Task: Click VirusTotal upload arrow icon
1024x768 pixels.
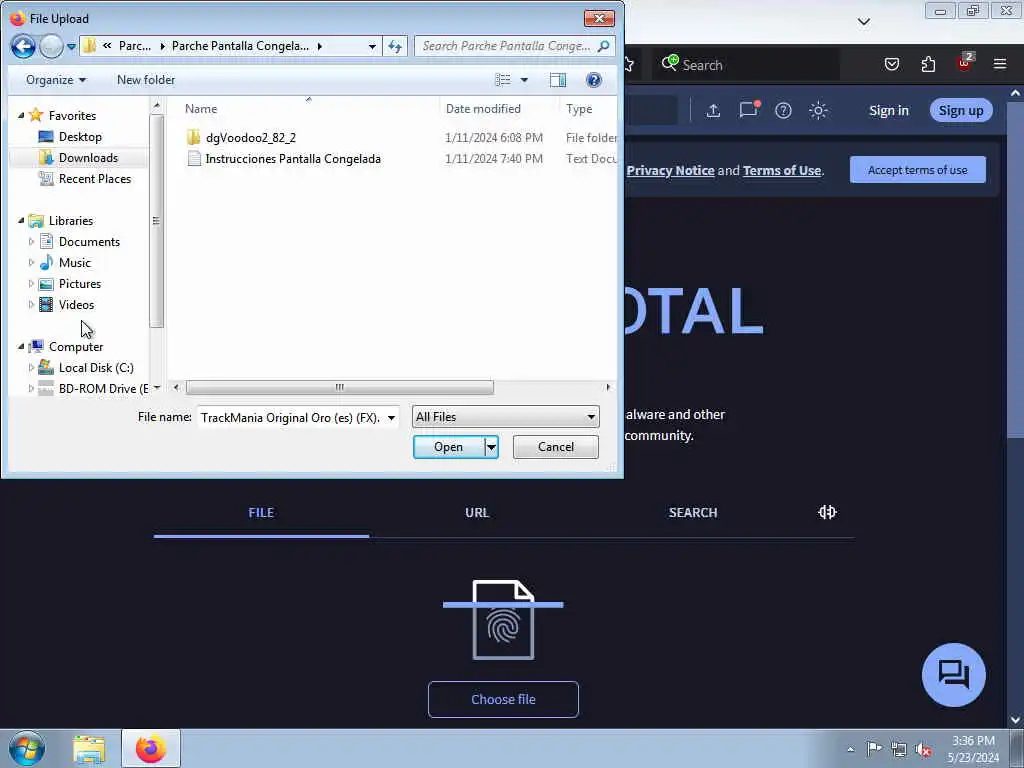Action: click(x=713, y=110)
